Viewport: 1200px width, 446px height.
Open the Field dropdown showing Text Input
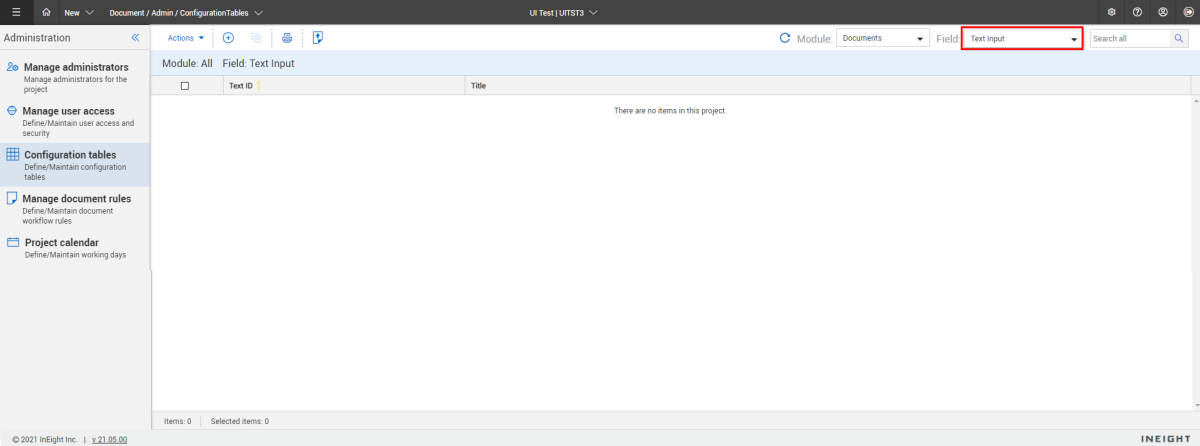click(x=1023, y=38)
